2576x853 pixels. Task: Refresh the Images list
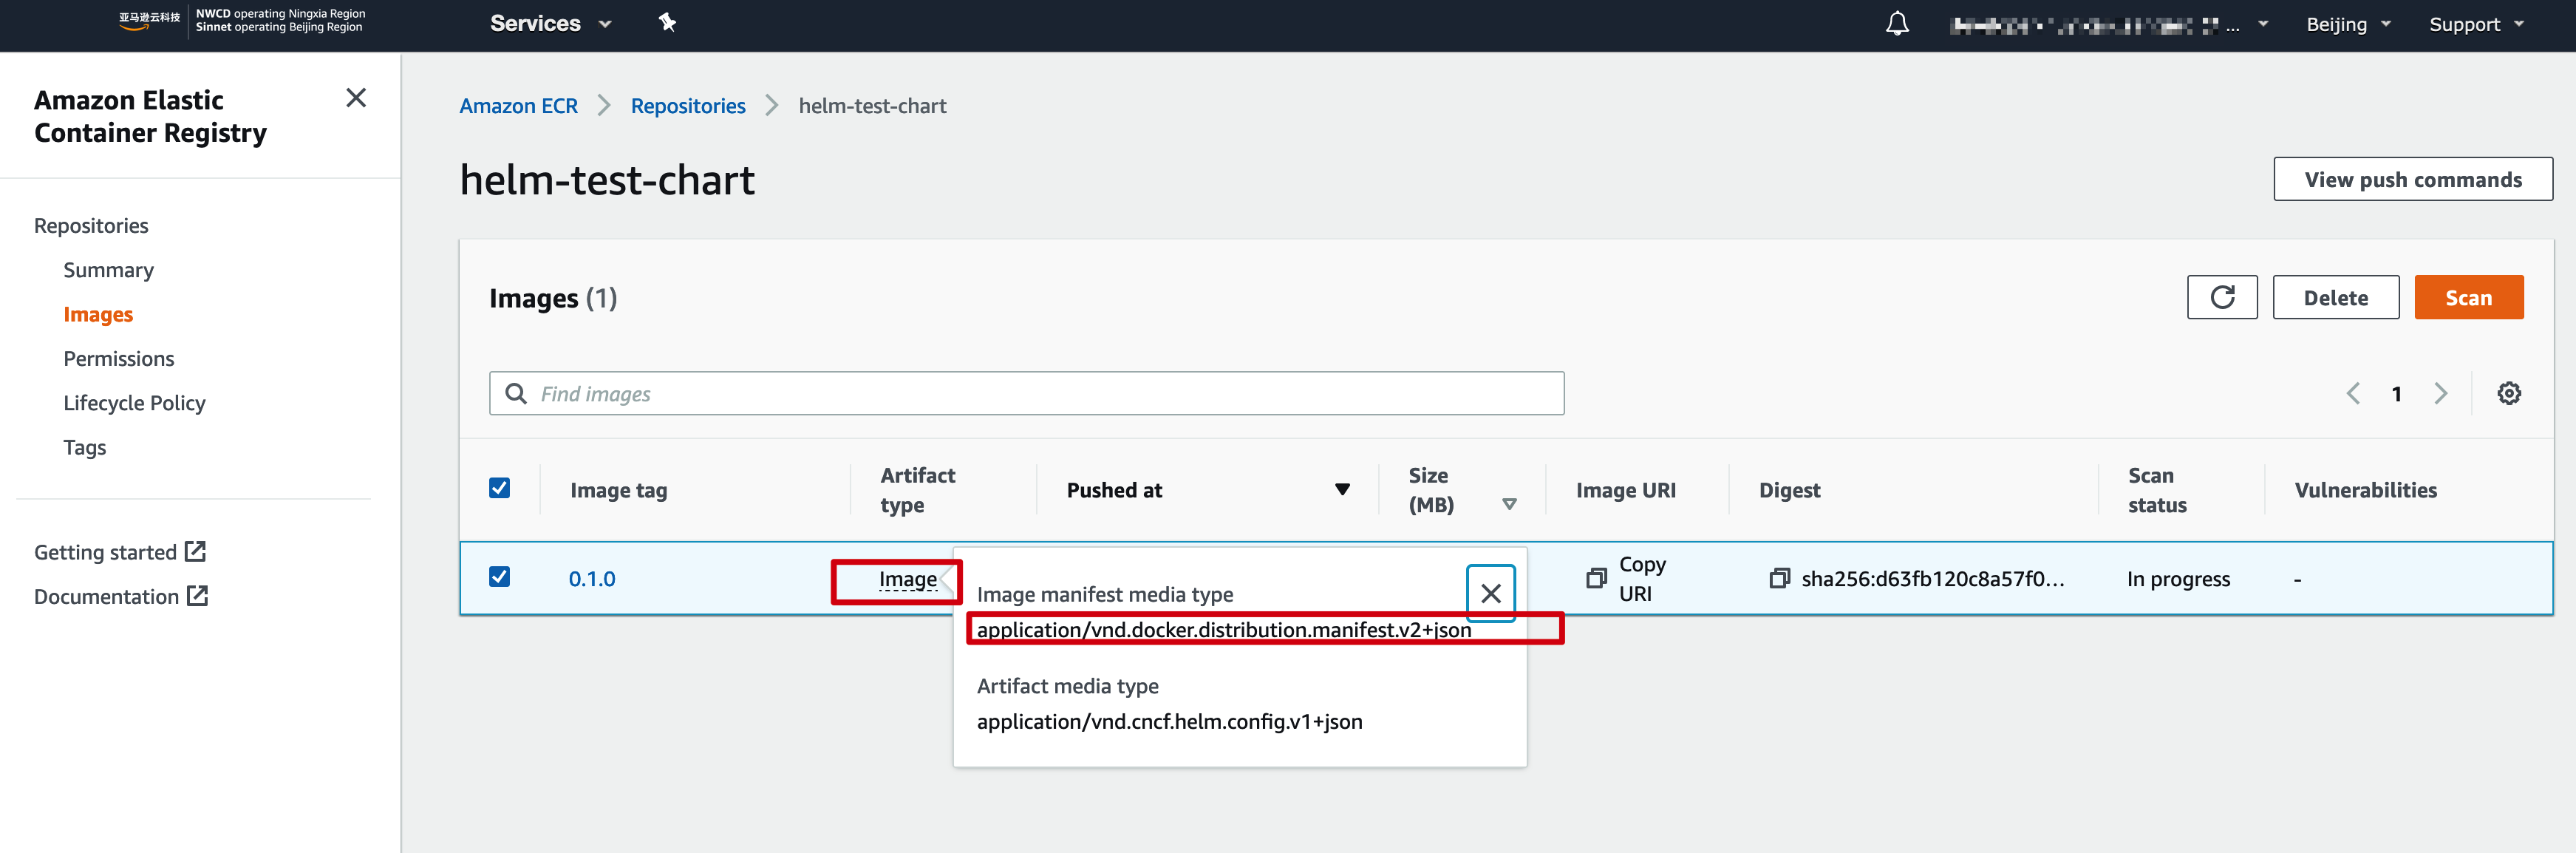2222,297
